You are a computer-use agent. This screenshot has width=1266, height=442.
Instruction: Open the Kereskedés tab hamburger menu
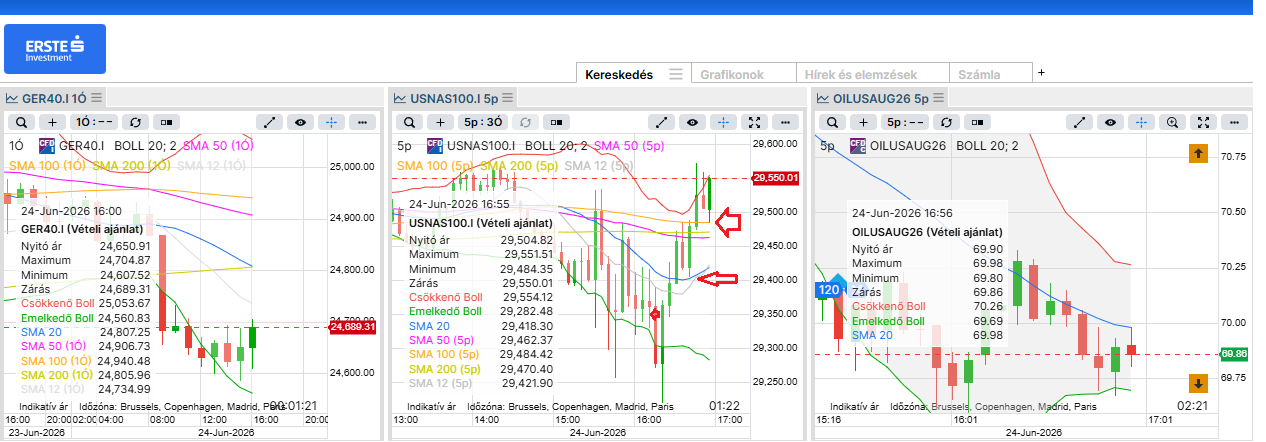pyautogui.click(x=676, y=74)
